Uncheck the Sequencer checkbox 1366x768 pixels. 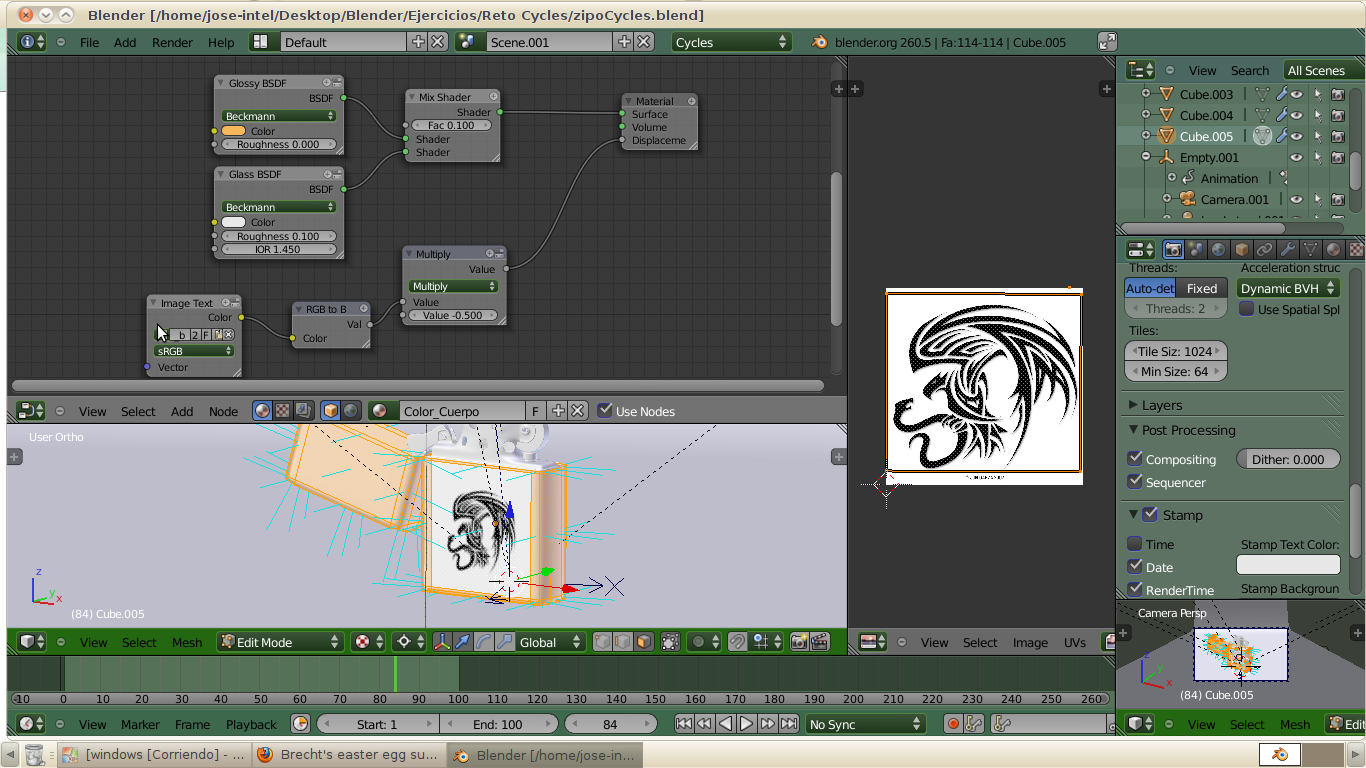pyautogui.click(x=1135, y=482)
